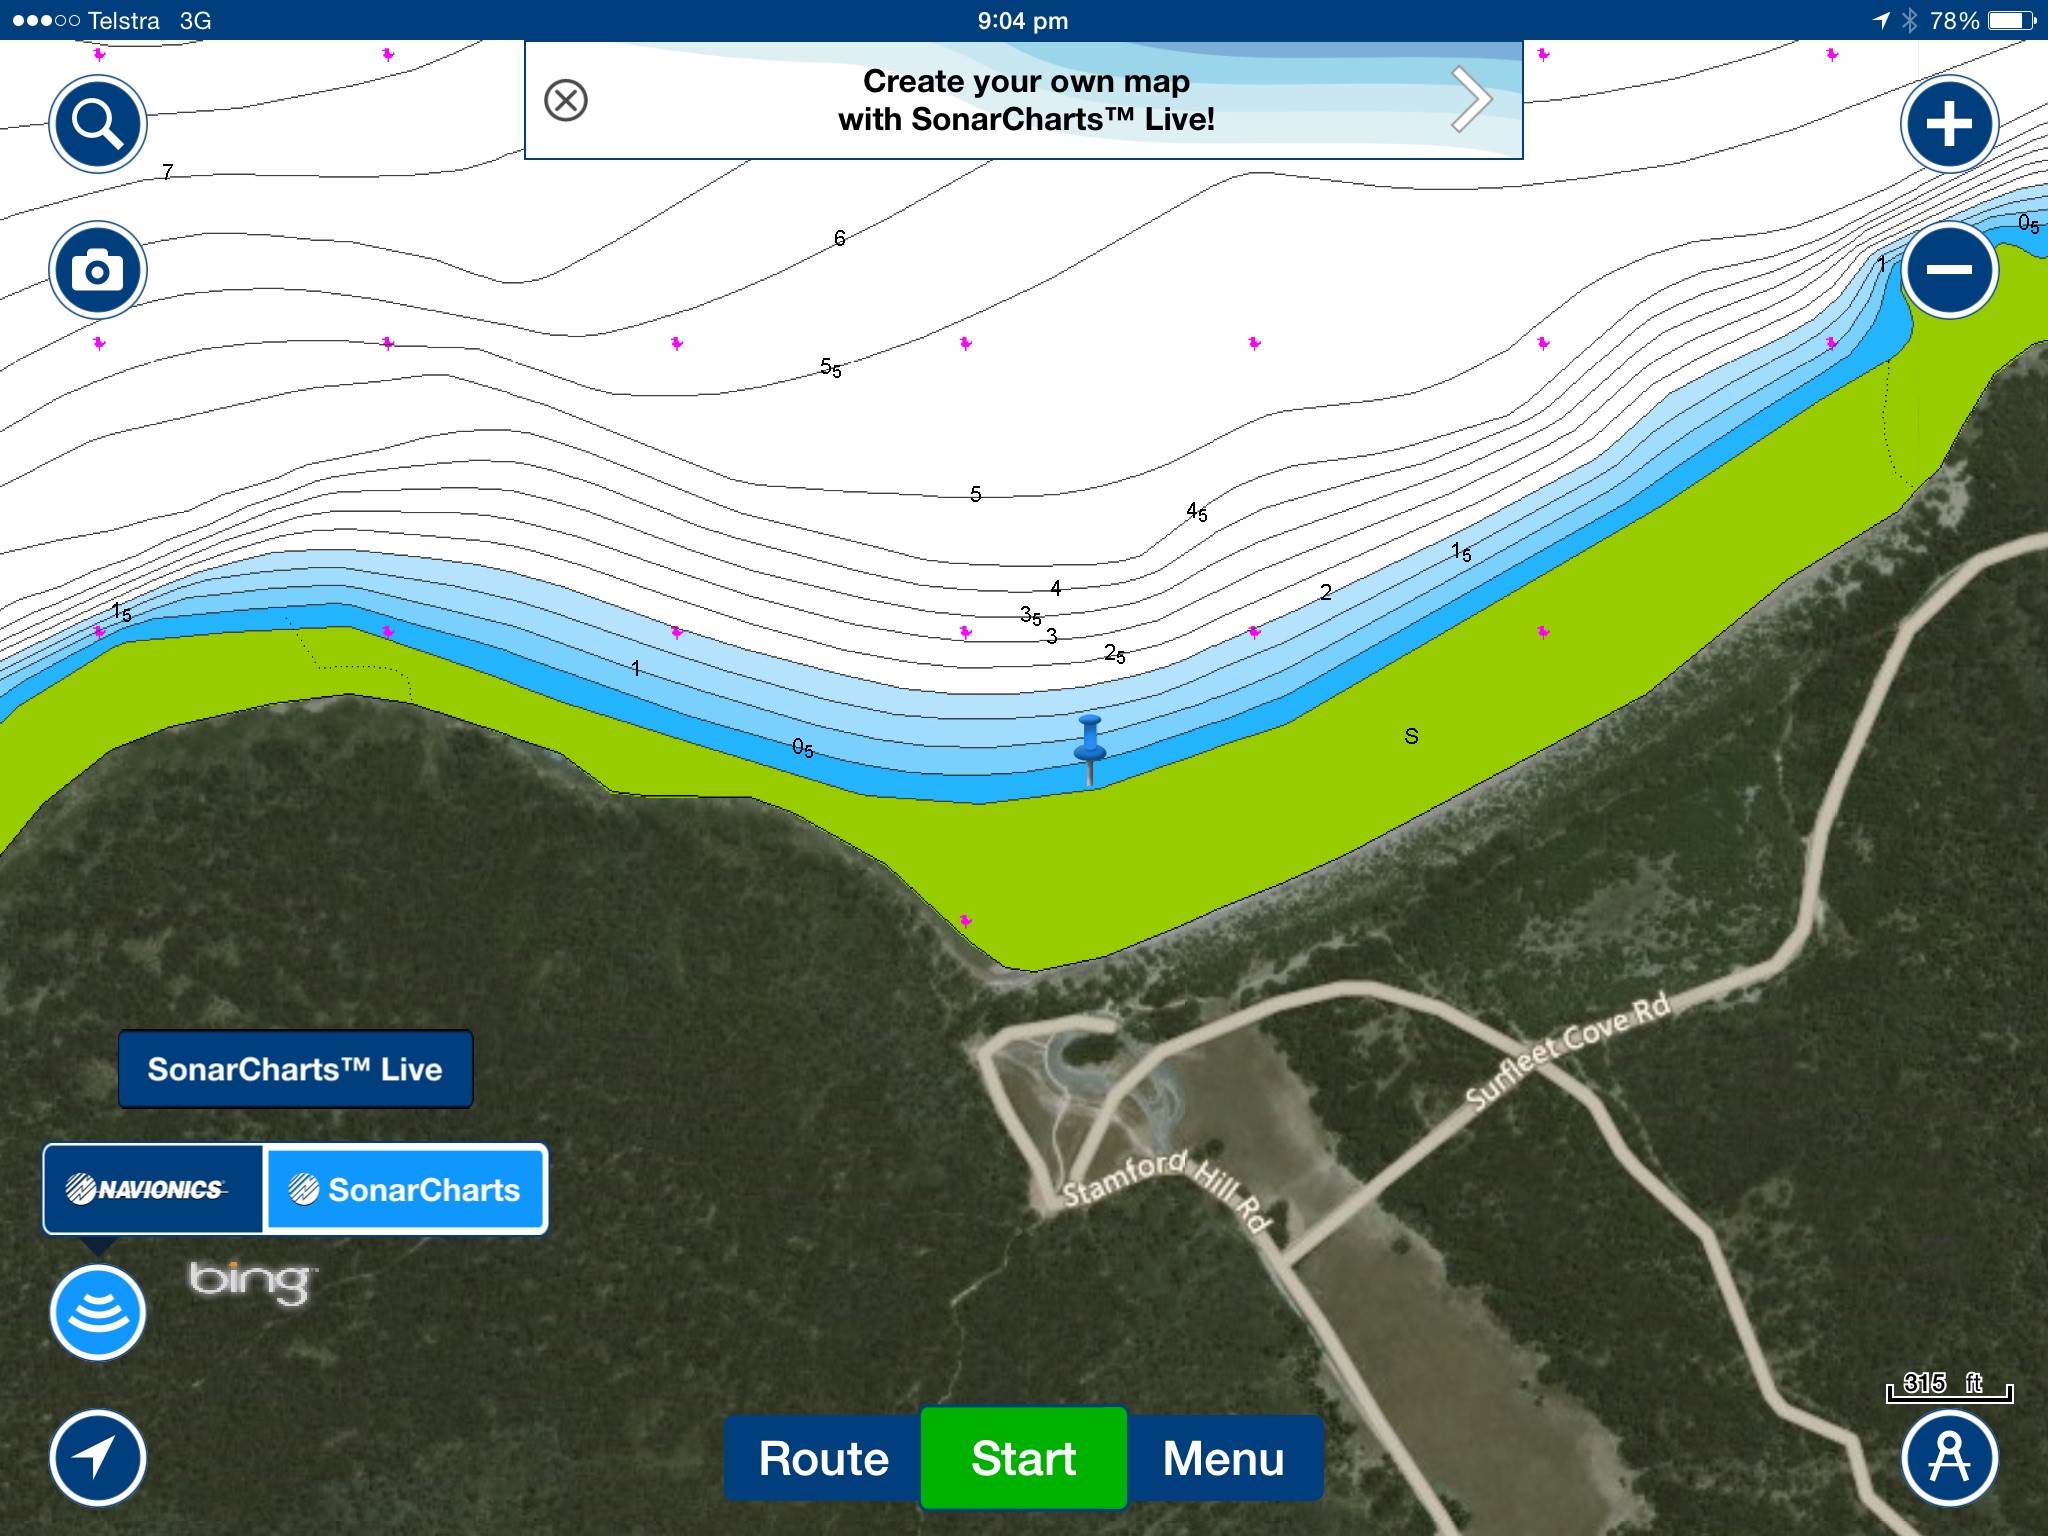Tap the Bing logo attribution
The height and width of the screenshot is (1536, 2048).
pyautogui.click(x=252, y=1281)
